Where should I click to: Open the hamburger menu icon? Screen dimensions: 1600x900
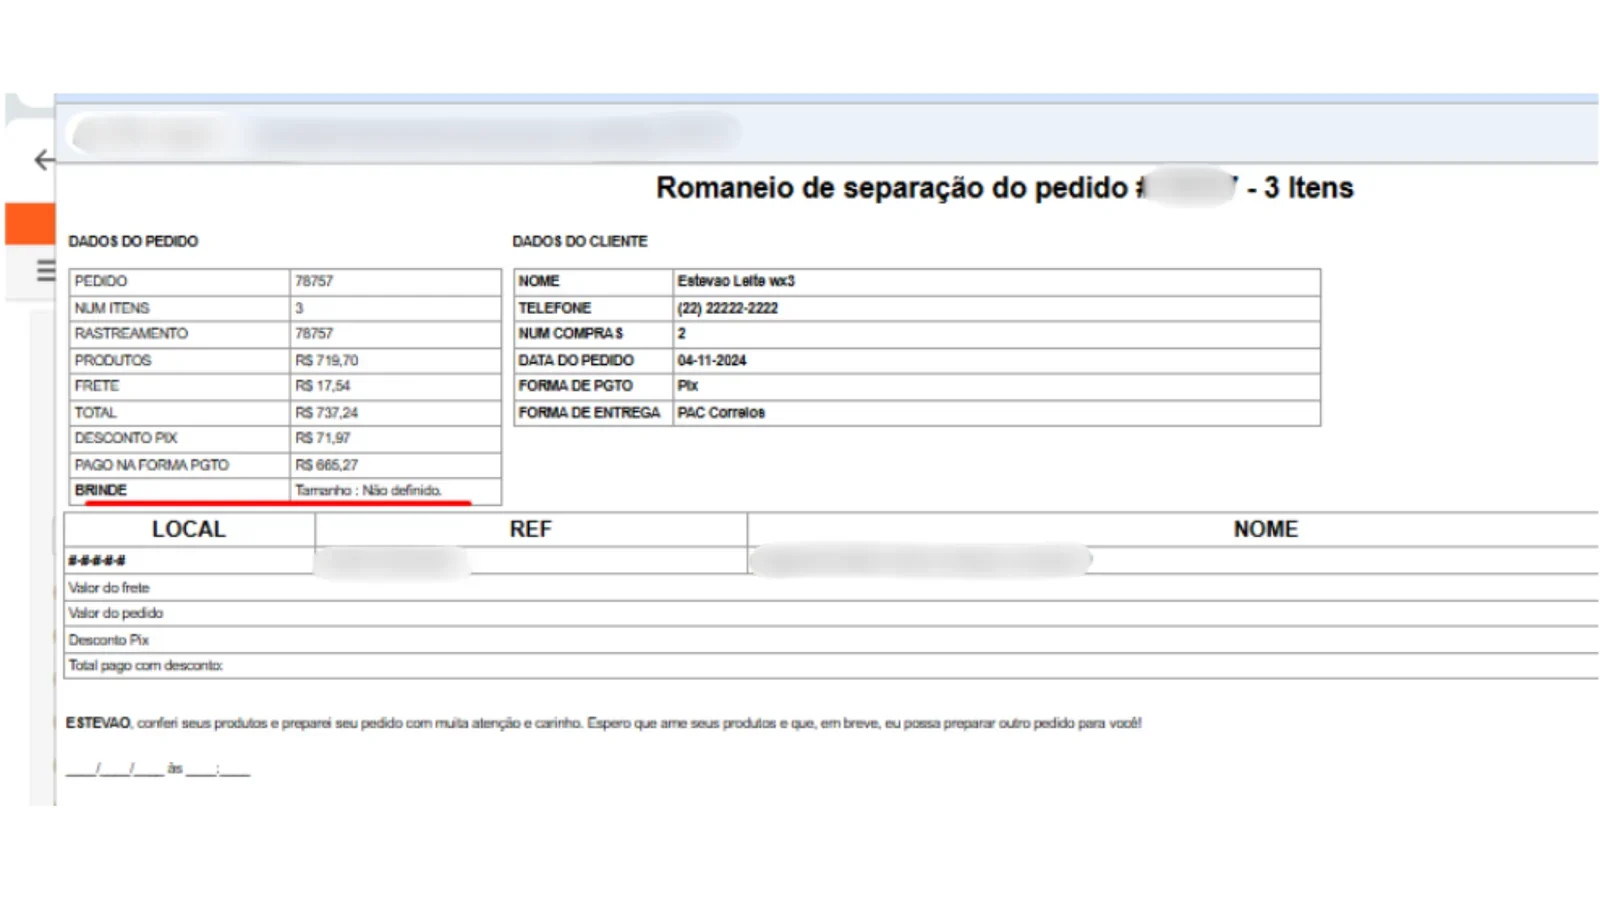tap(46, 270)
